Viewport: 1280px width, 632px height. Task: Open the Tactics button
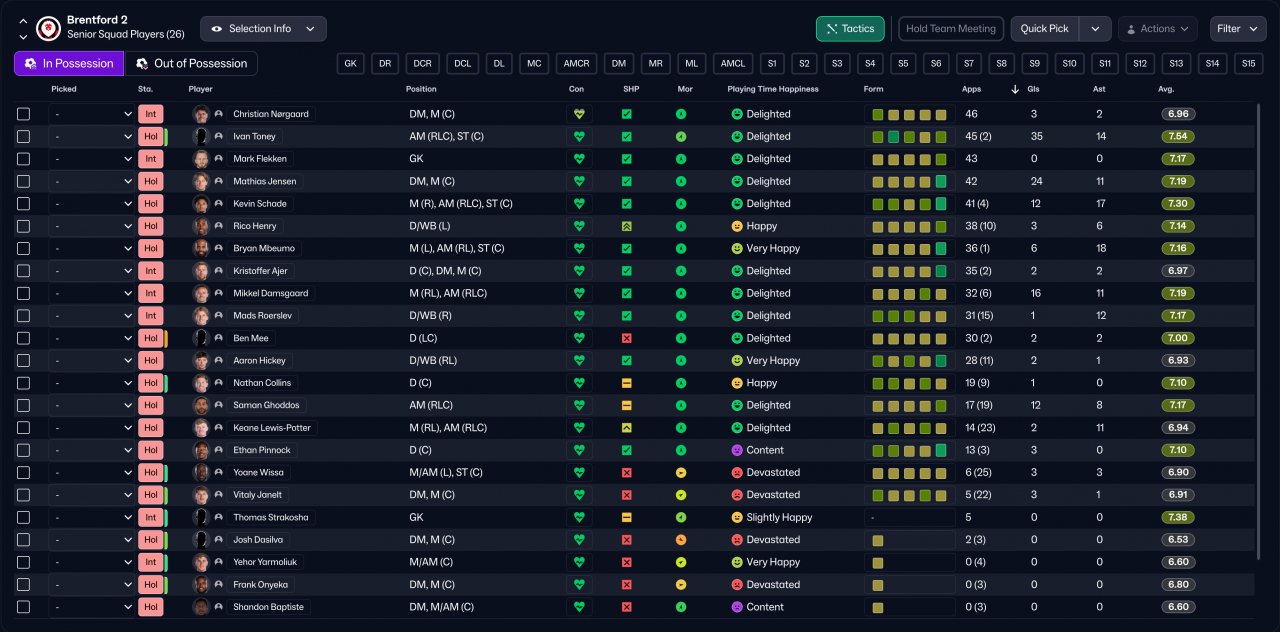(850, 29)
